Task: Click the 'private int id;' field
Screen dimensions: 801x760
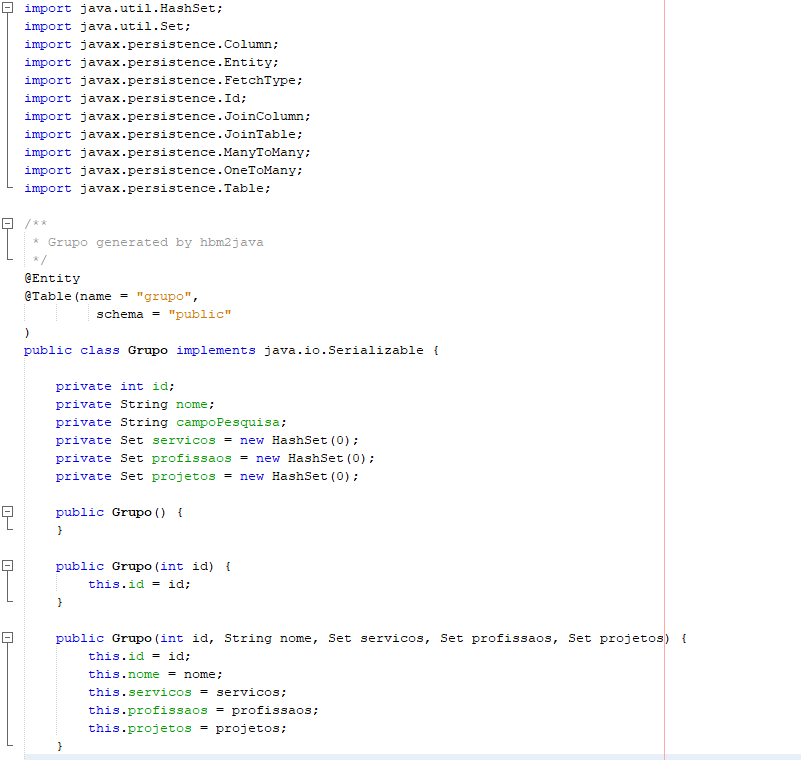Action: click(115, 386)
